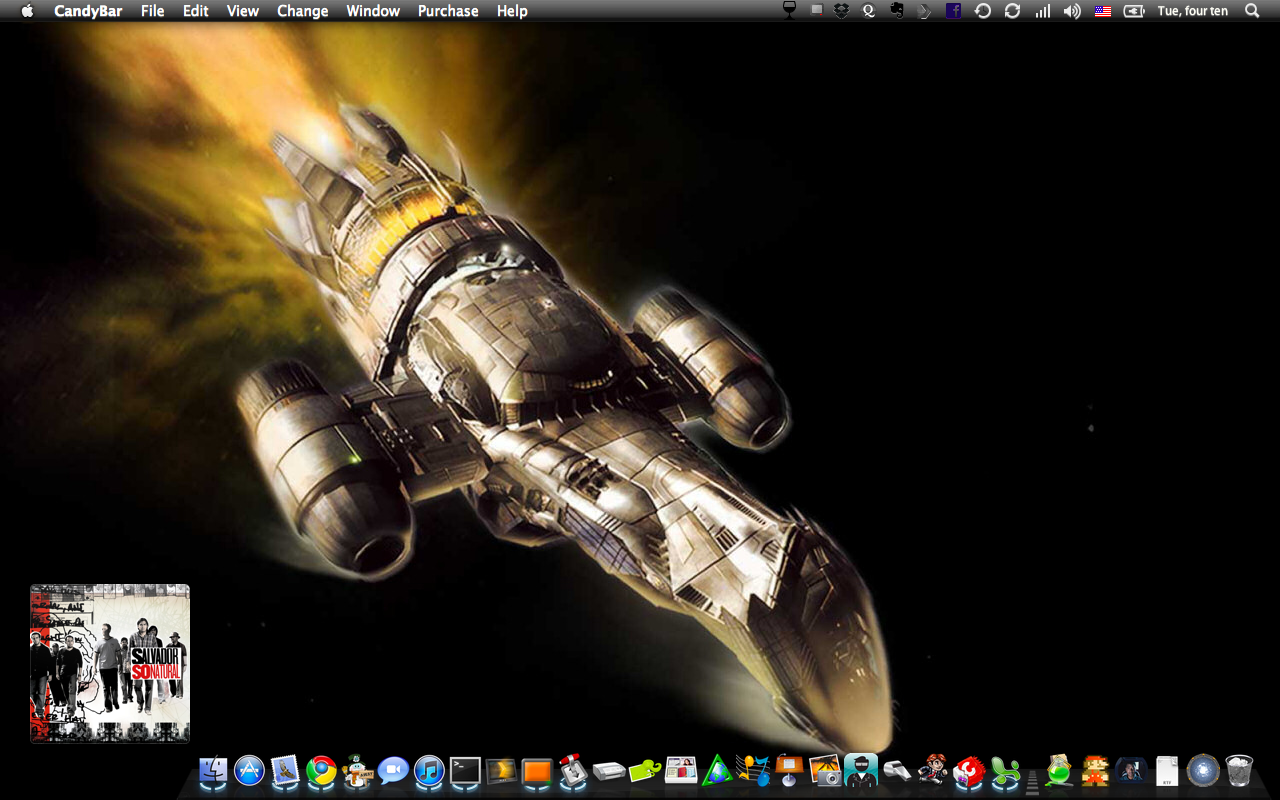The image size is (1280, 800).
Task: Click the green triangle globe Dock icon
Action: pyautogui.click(x=717, y=770)
